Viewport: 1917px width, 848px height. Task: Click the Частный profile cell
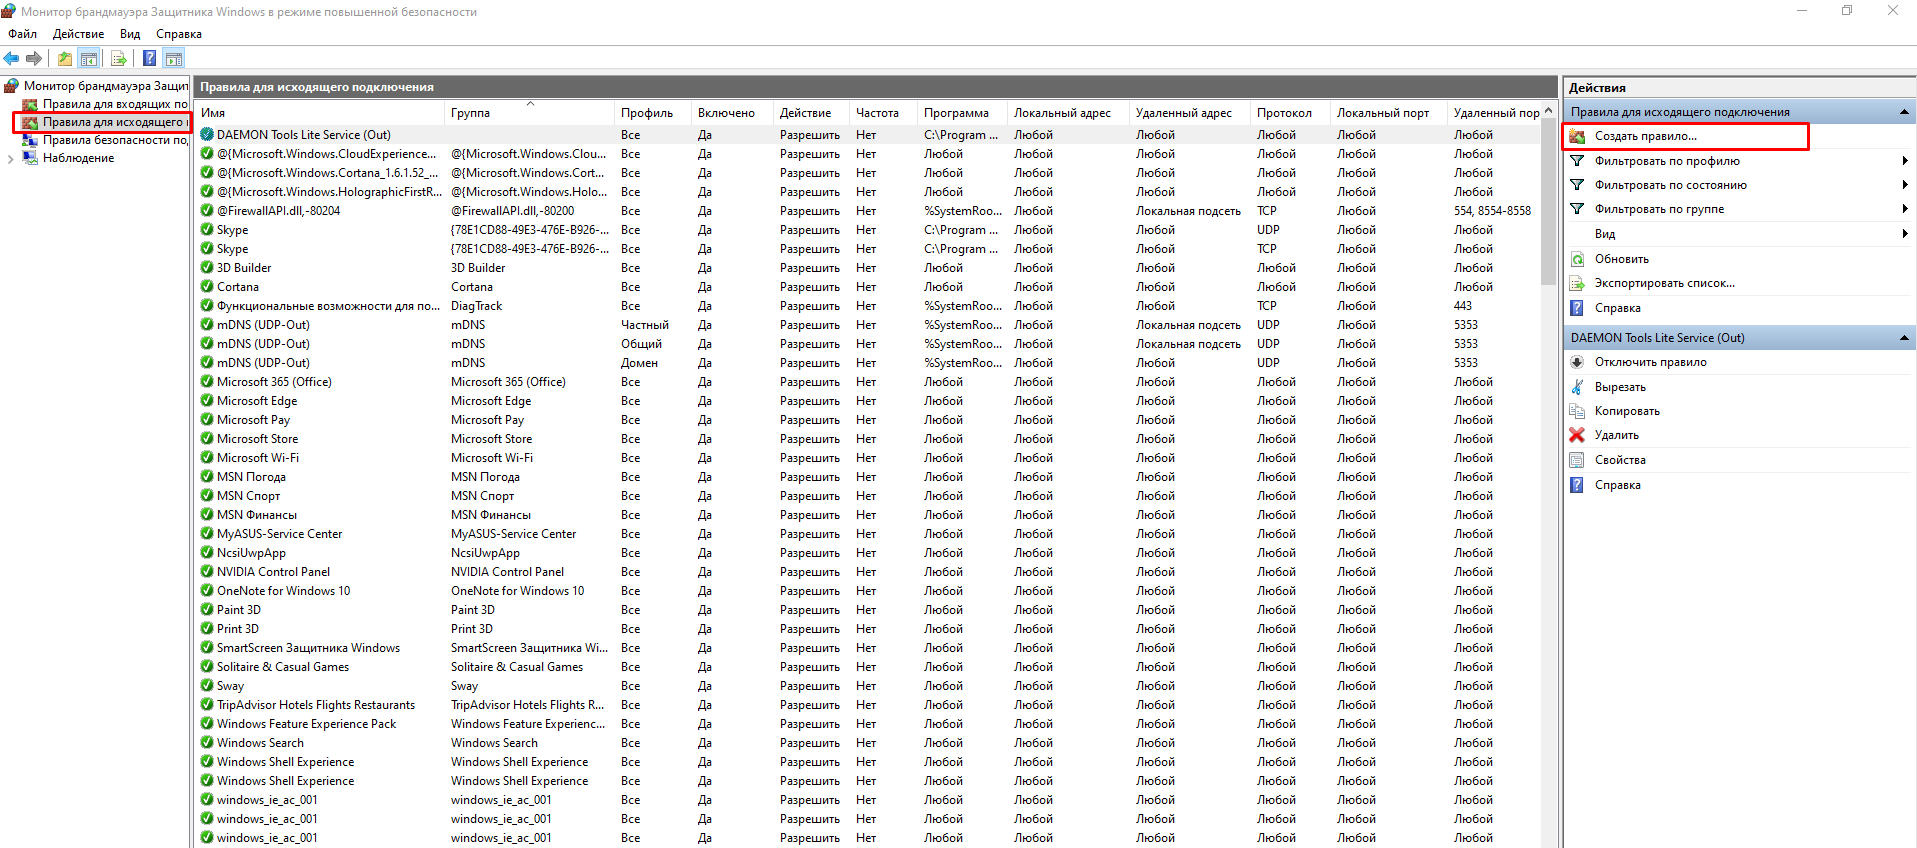pos(644,325)
